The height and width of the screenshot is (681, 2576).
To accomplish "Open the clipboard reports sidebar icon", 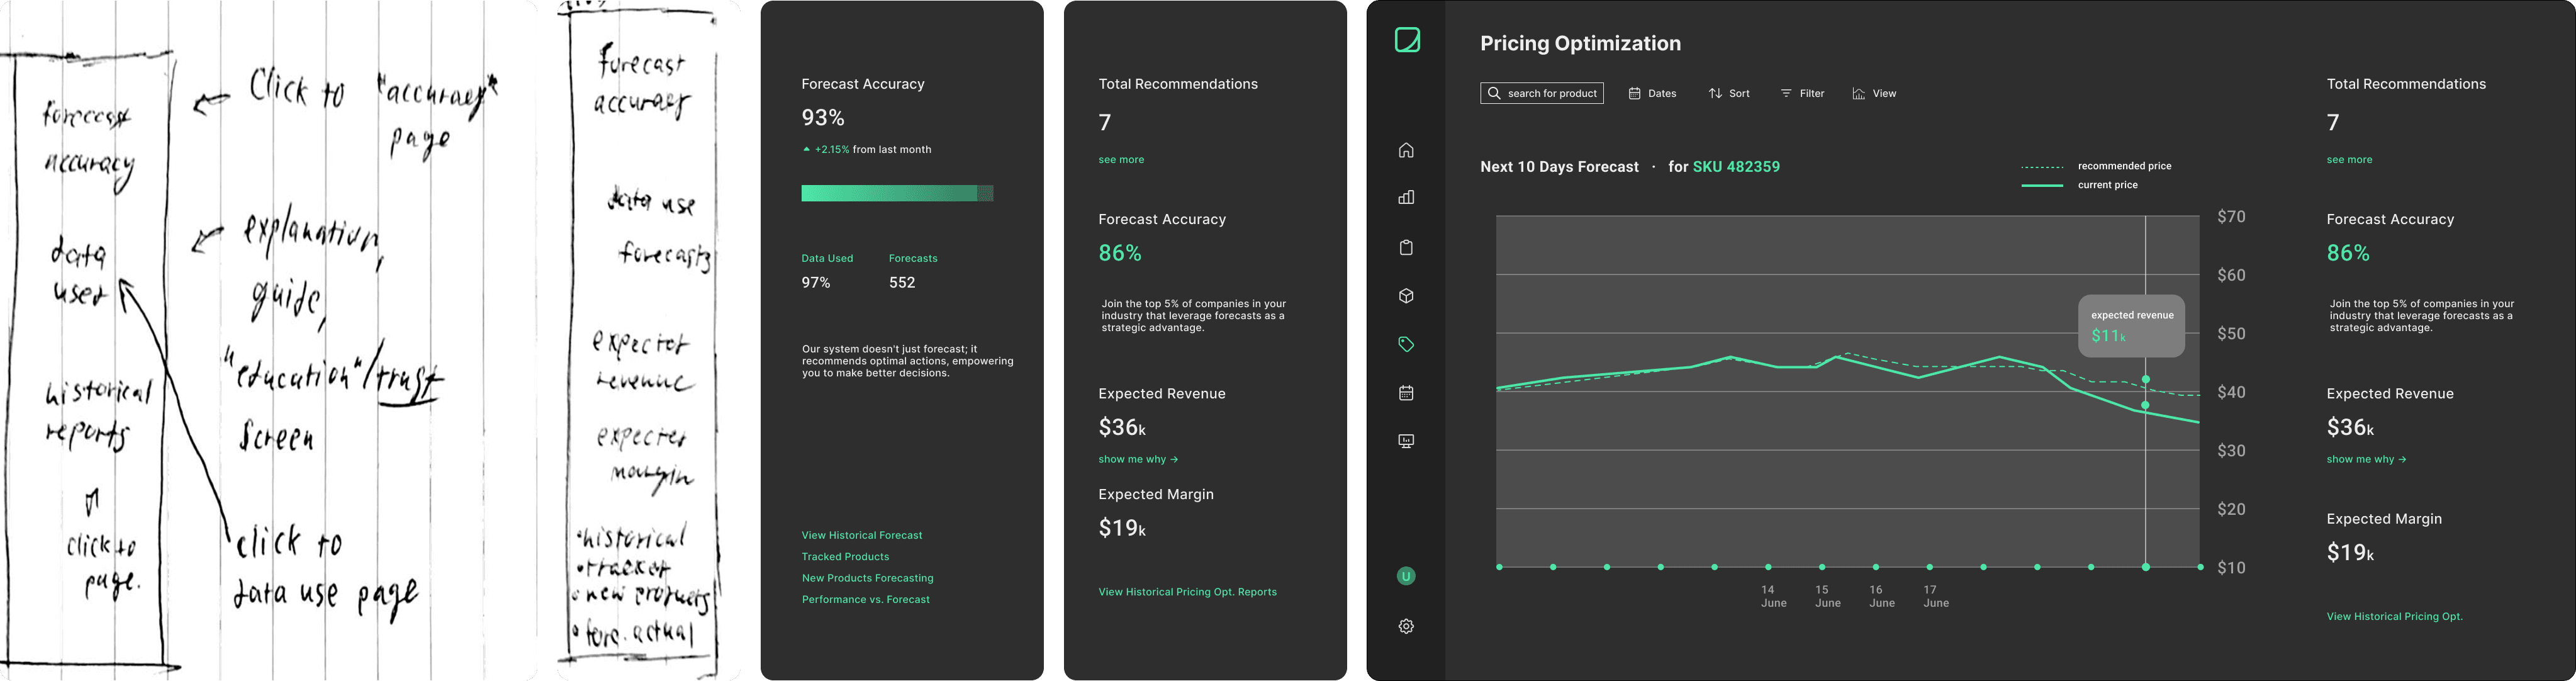I will tap(1406, 247).
